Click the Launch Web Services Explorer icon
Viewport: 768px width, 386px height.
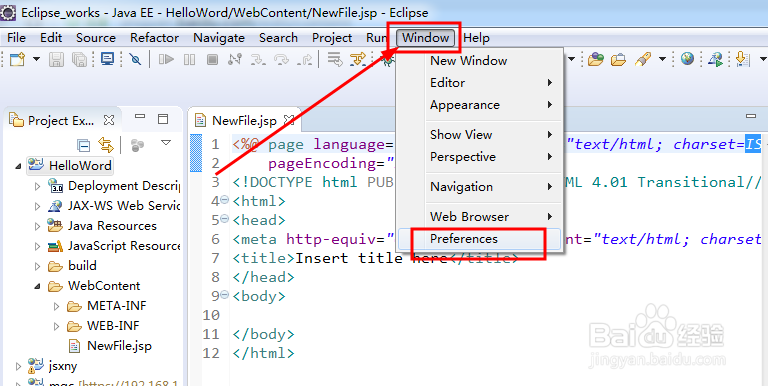(x=716, y=59)
